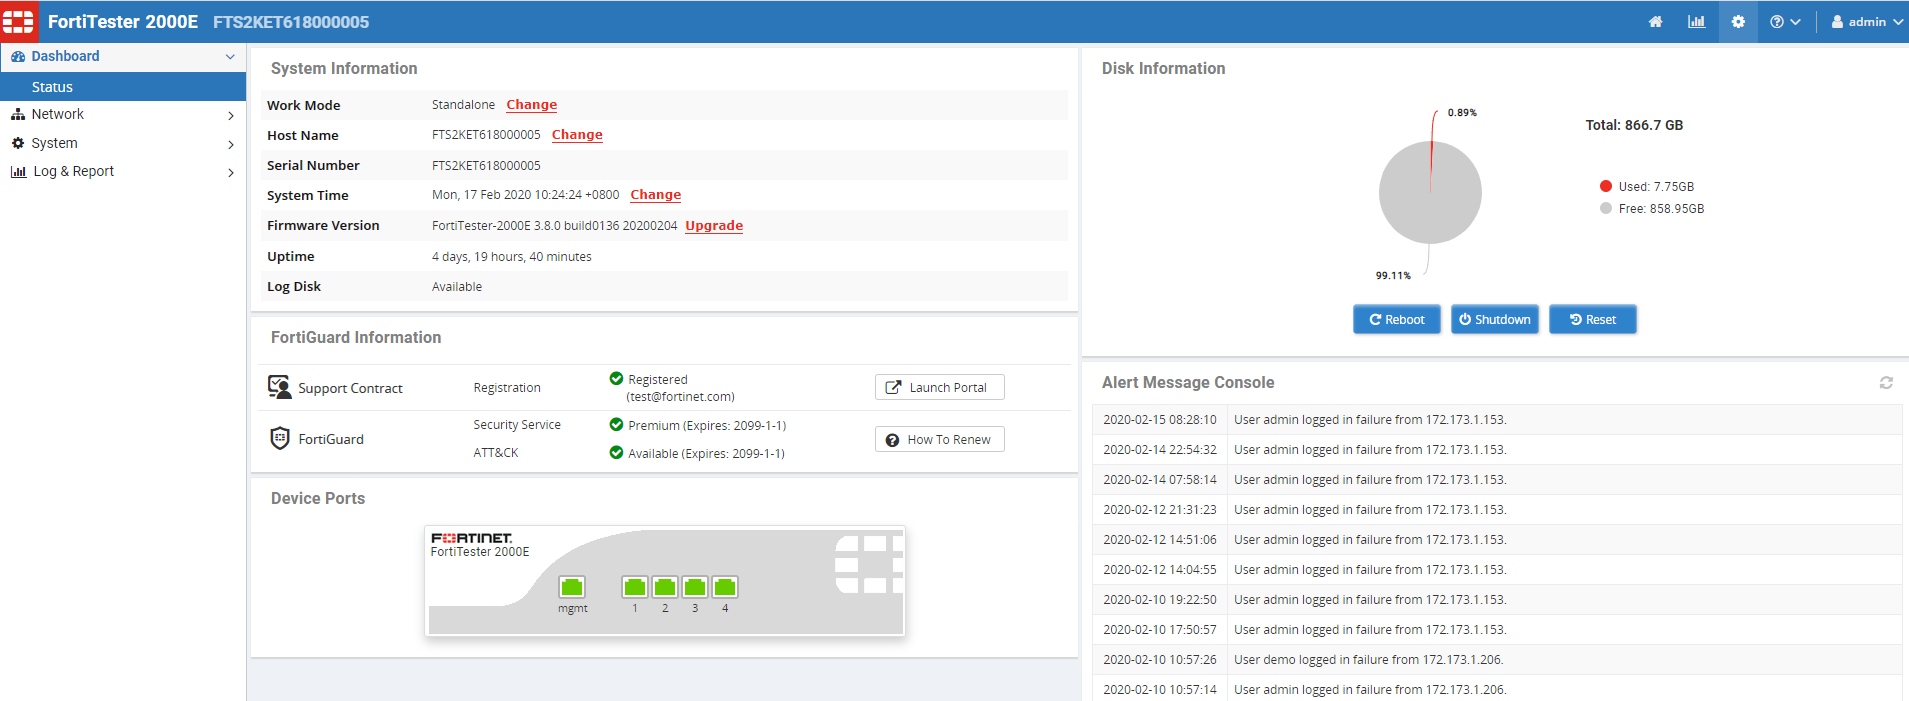This screenshot has height=701, width=1909.
Task: Click the disk usage pie chart
Action: (x=1430, y=193)
